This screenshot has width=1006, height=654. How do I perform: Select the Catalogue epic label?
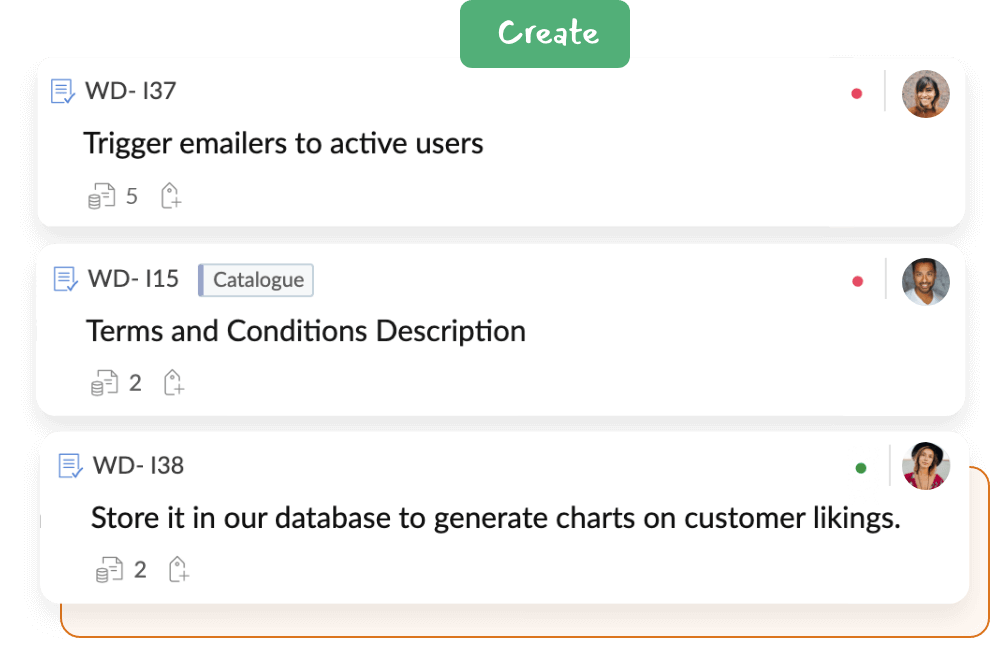click(256, 280)
